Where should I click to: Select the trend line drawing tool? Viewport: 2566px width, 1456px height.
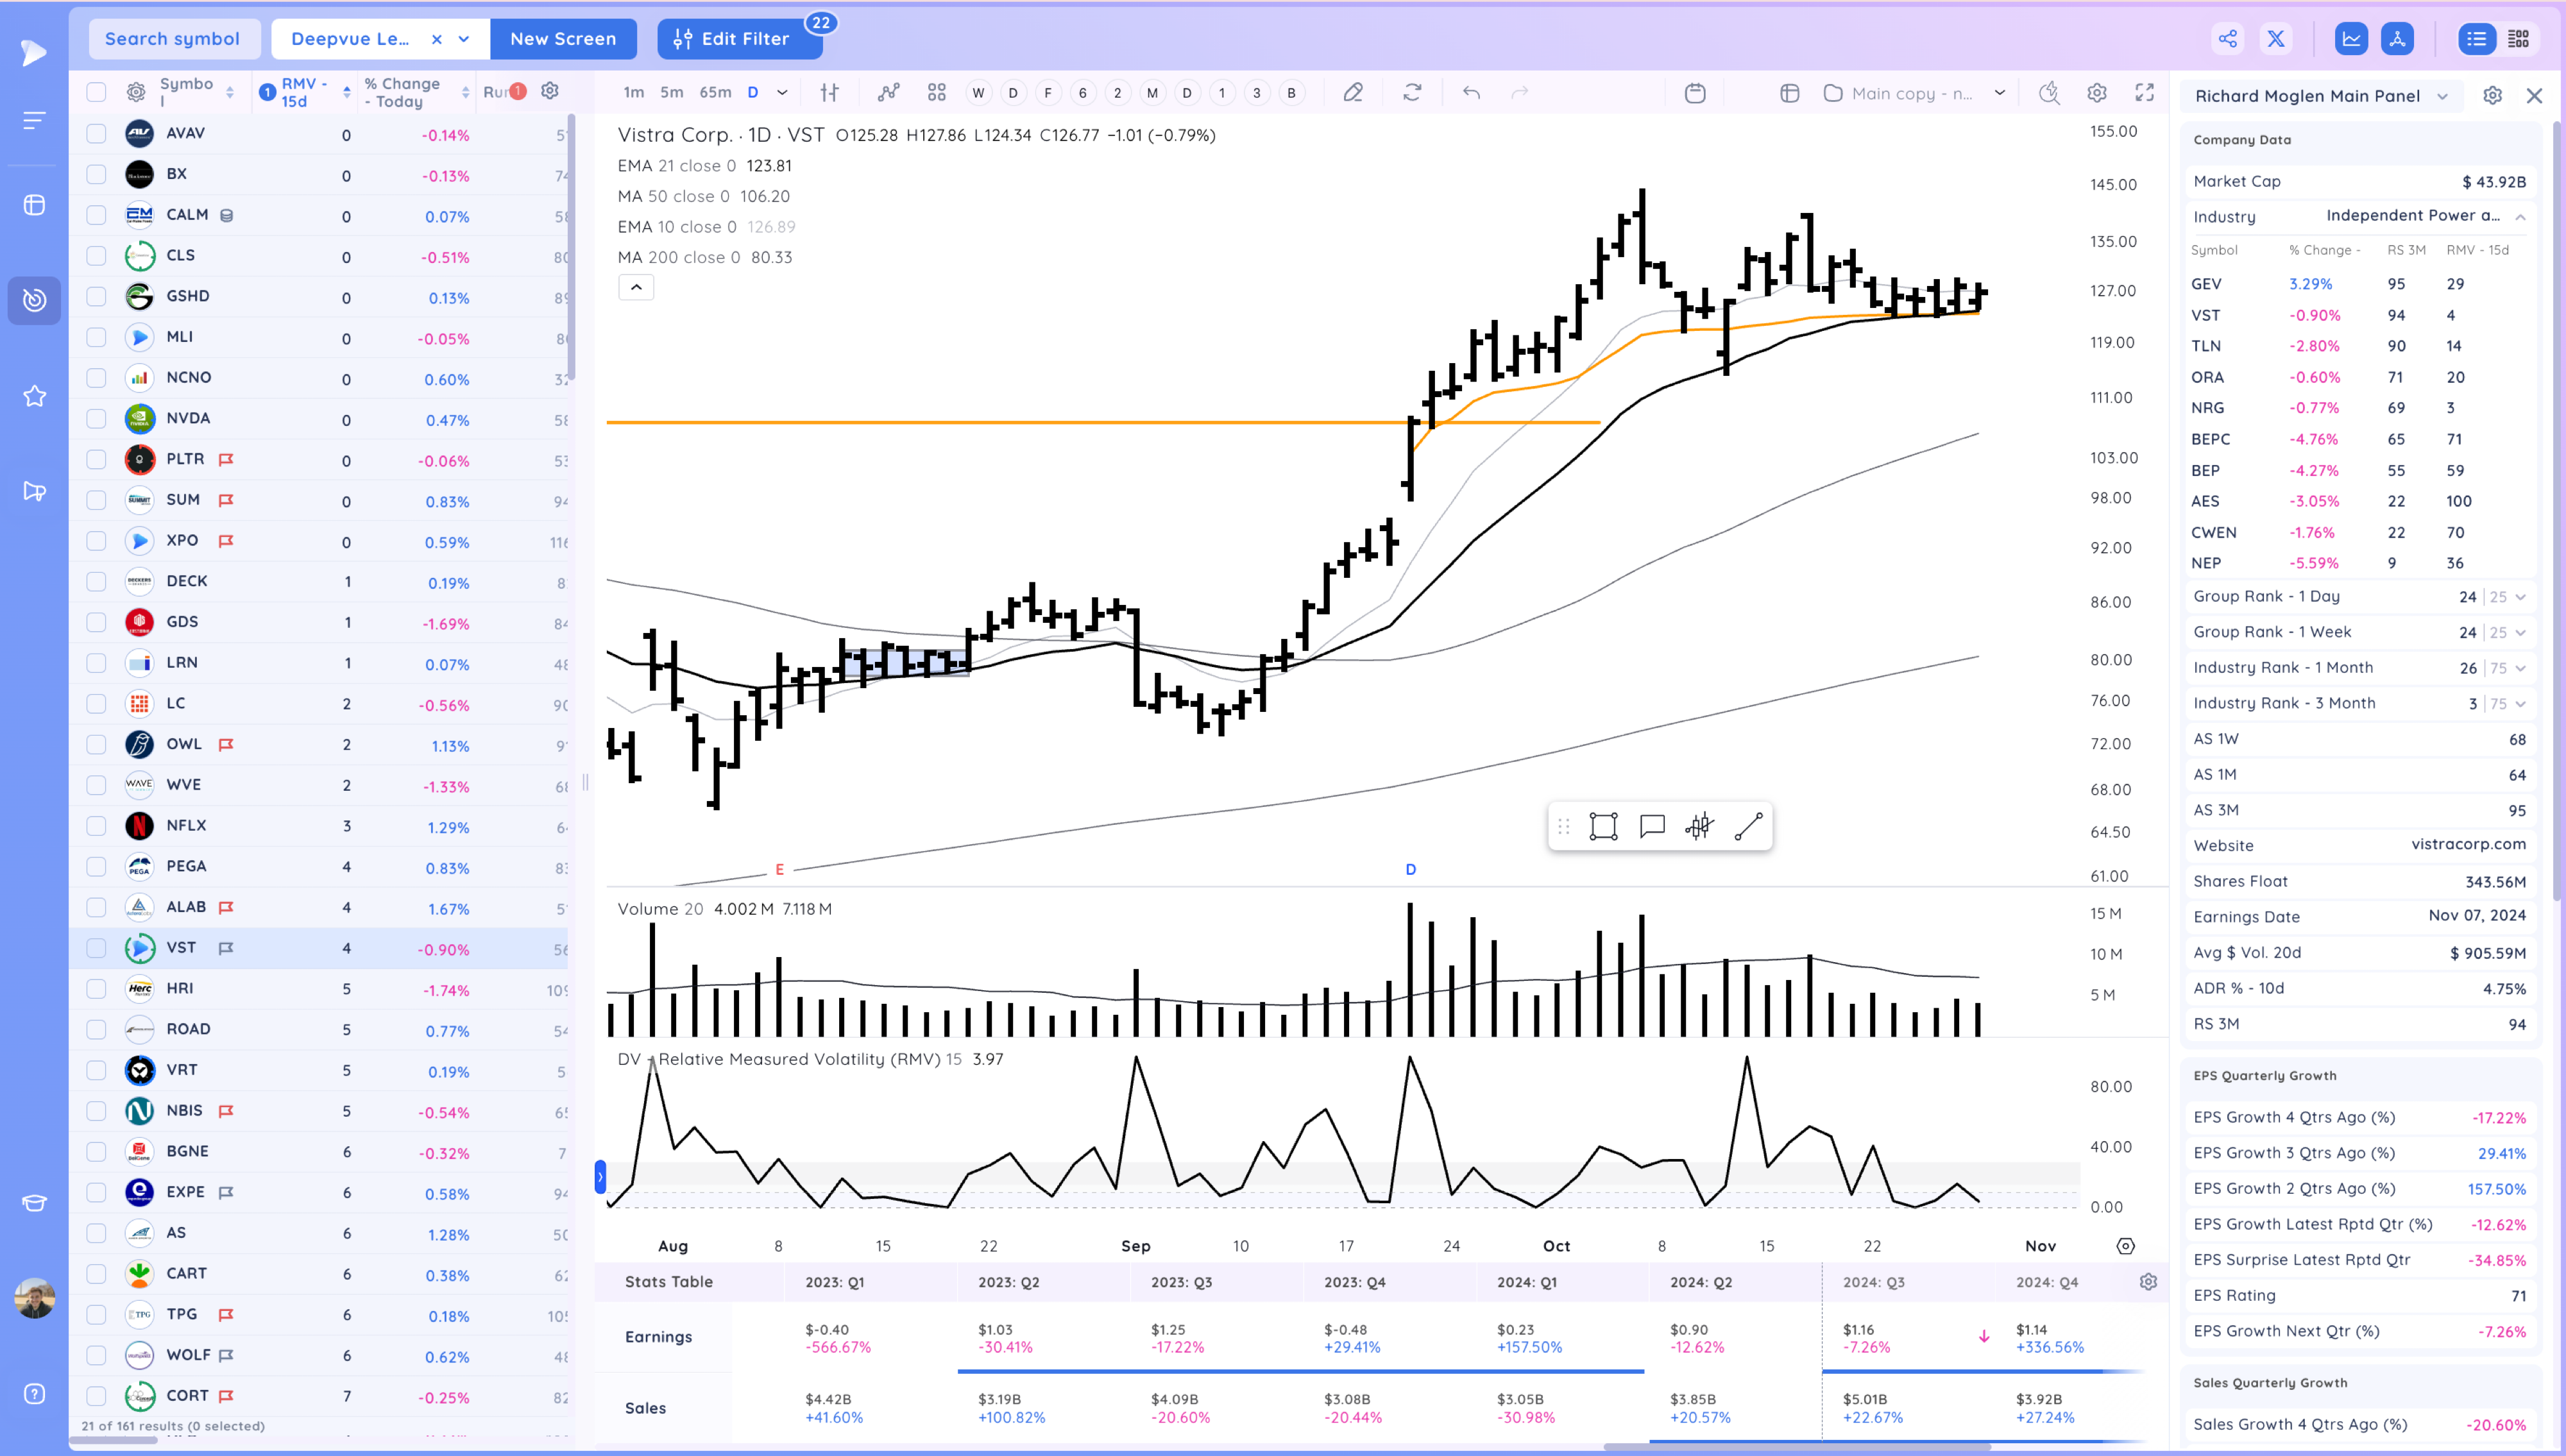pos(1747,827)
